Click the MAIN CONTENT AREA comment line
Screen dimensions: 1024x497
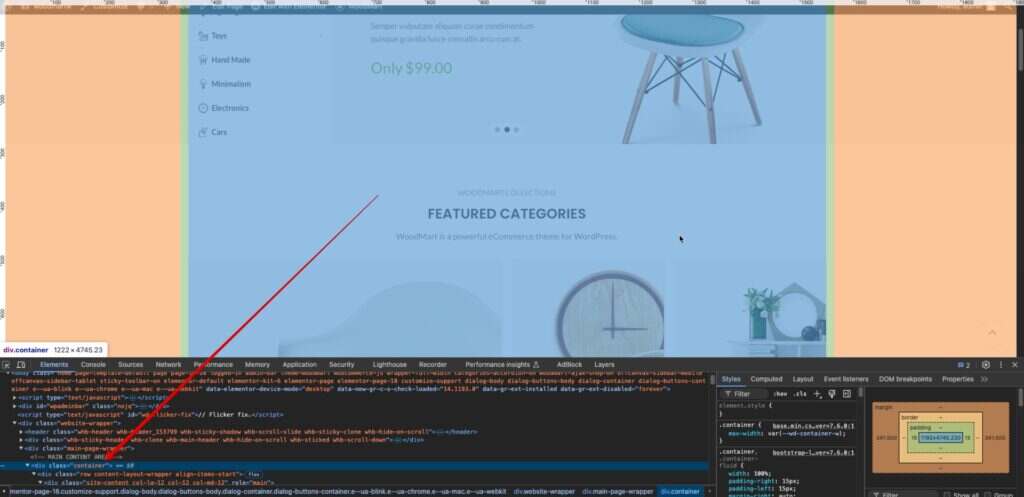[x=76, y=457]
